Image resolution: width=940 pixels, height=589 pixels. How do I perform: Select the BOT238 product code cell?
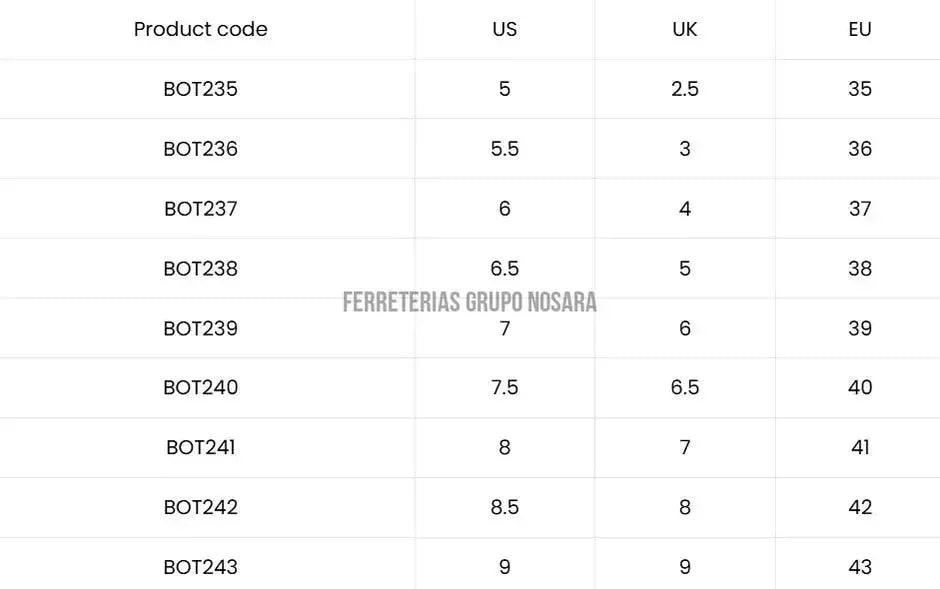(x=201, y=268)
